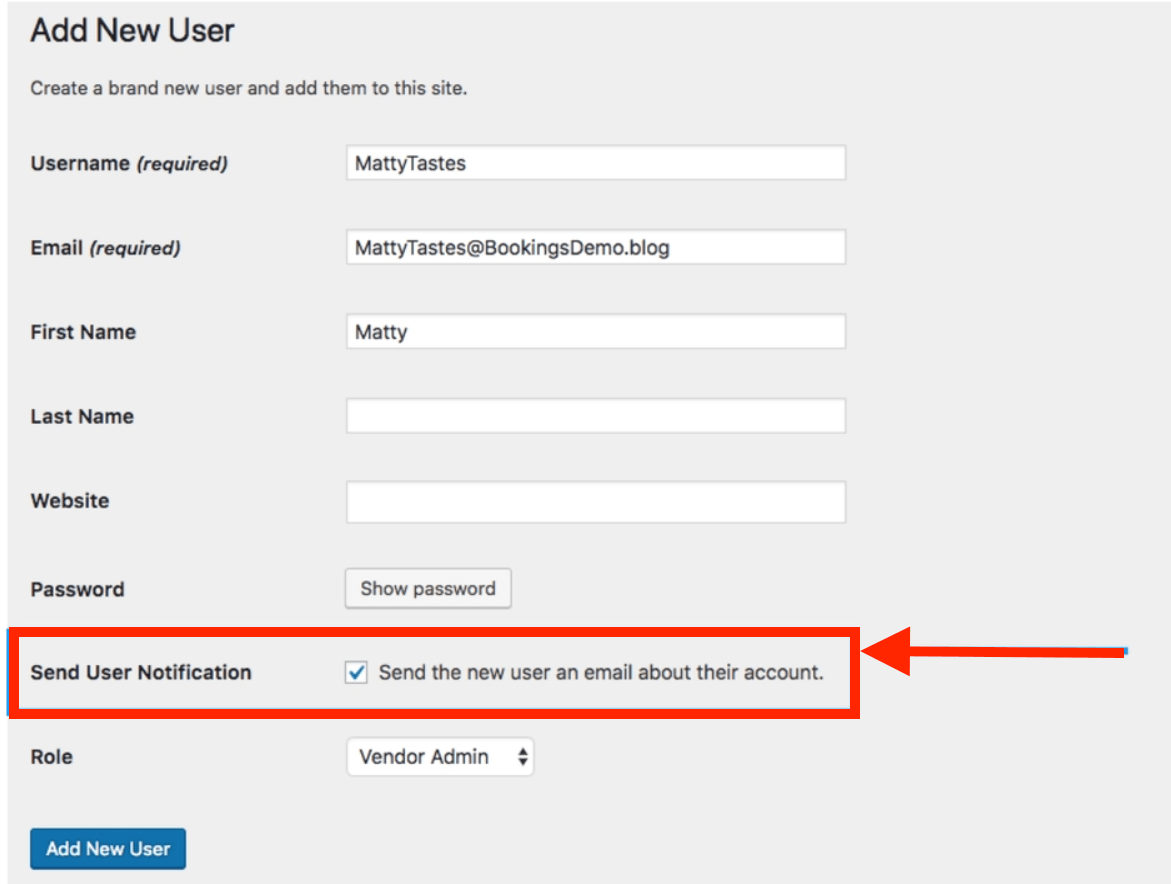1171x884 pixels.
Task: Click the Email input field
Action: tap(595, 247)
